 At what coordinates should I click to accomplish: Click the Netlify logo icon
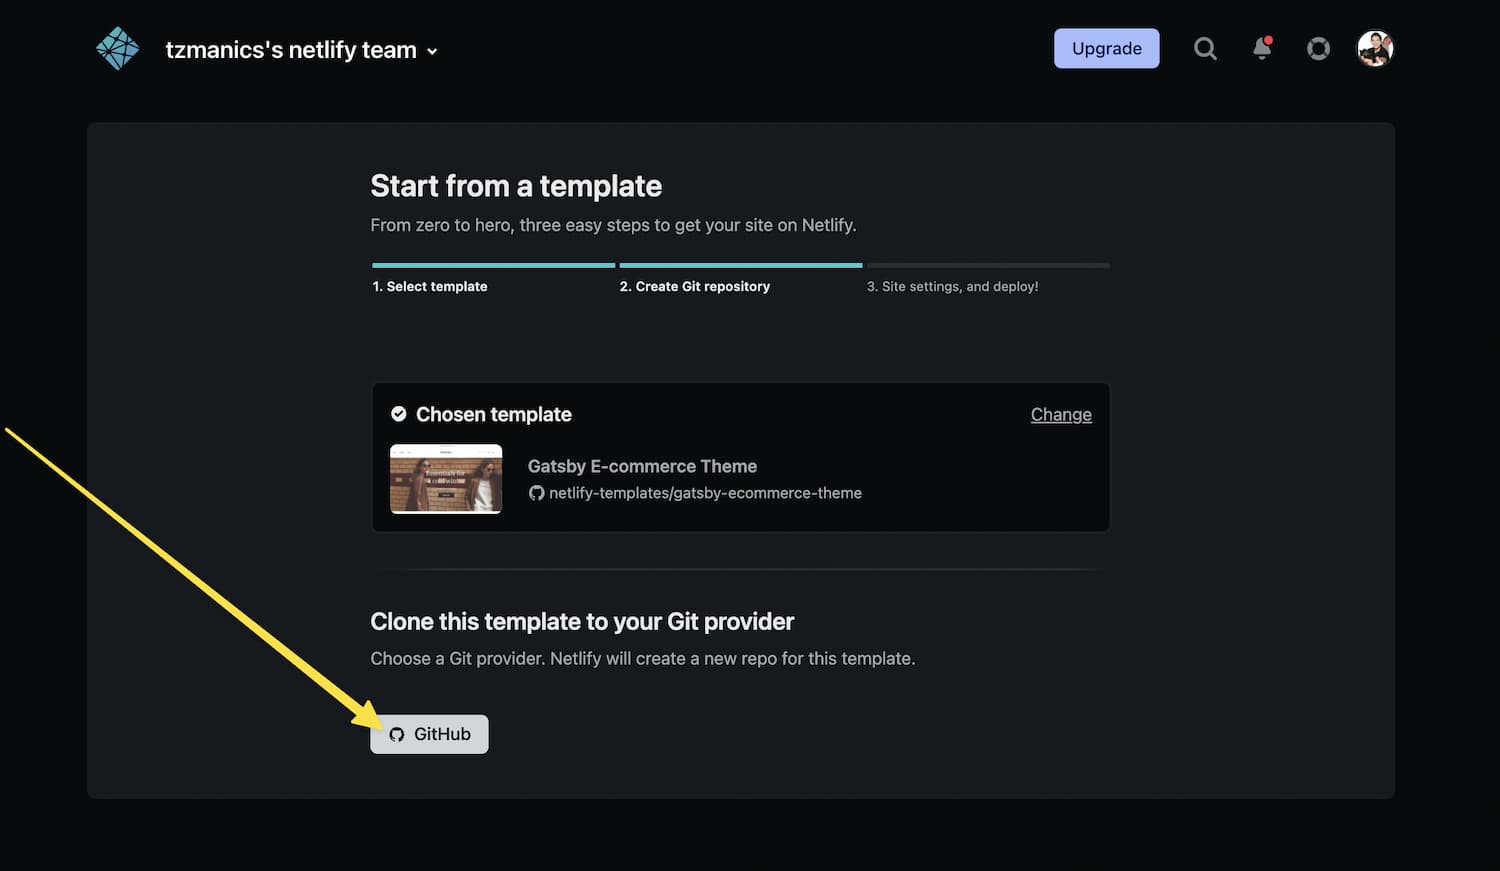pyautogui.click(x=118, y=48)
